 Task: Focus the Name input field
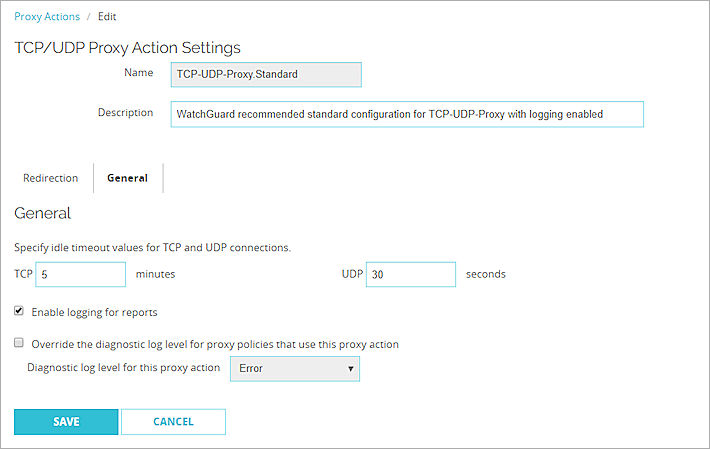click(x=265, y=74)
